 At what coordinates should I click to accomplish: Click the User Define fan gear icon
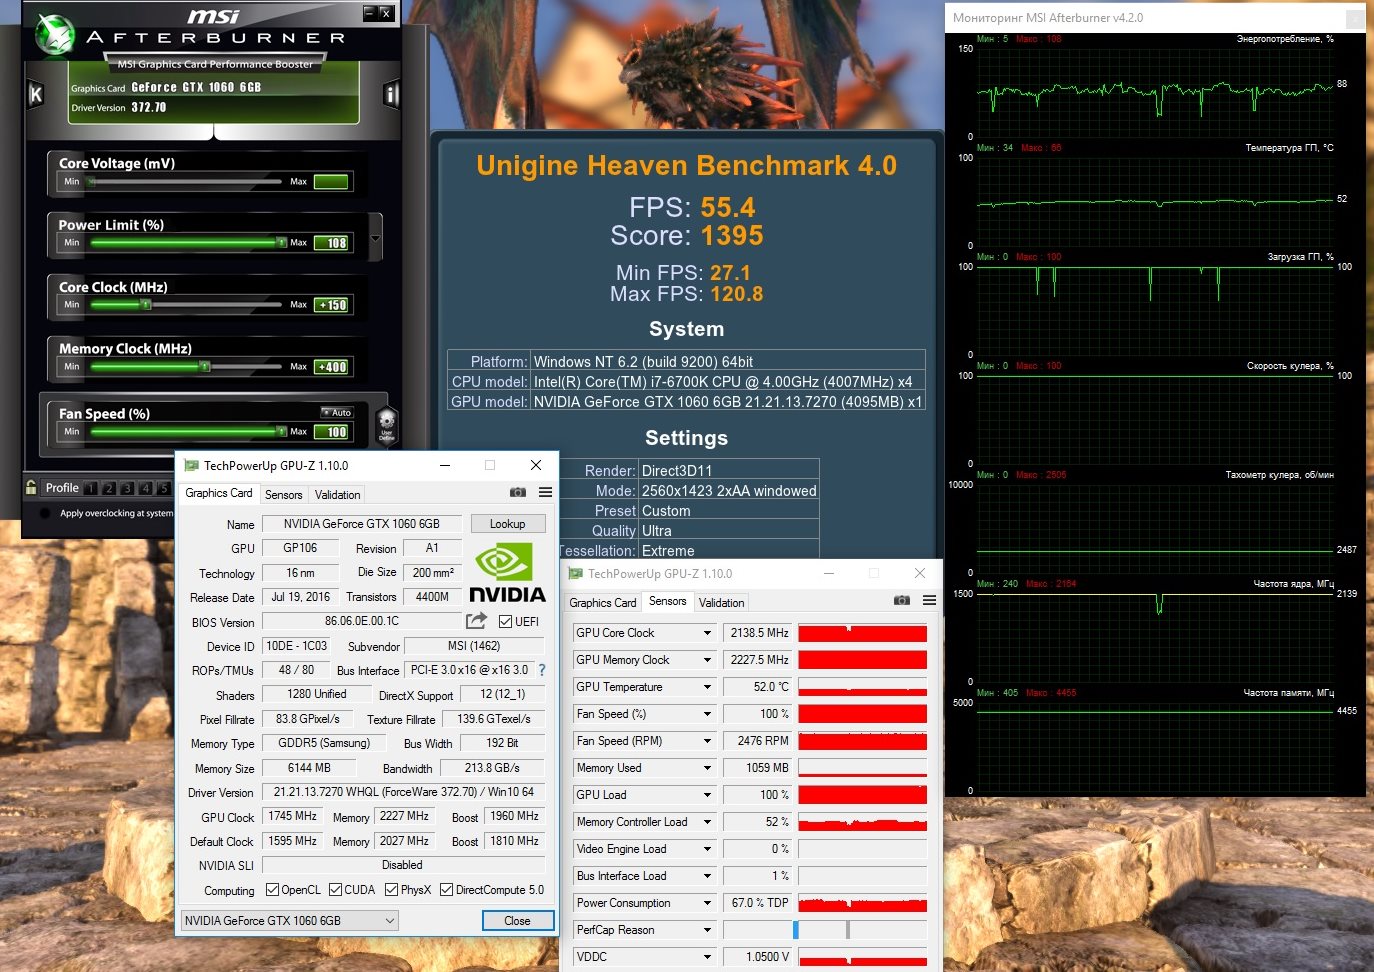[387, 425]
